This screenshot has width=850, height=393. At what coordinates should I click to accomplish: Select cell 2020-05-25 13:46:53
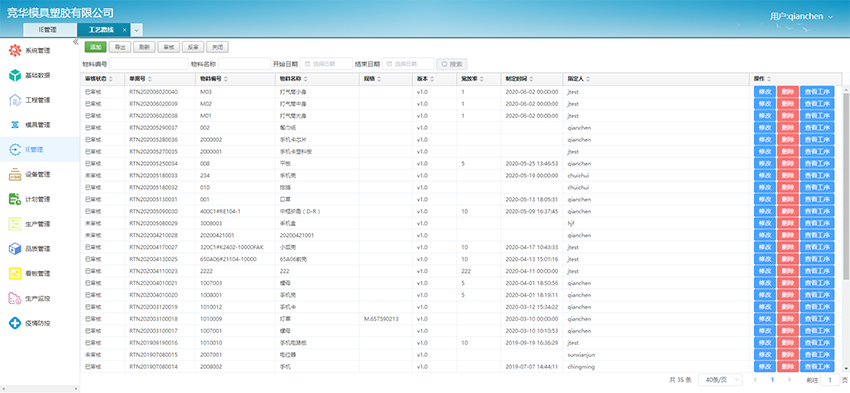[531, 164]
